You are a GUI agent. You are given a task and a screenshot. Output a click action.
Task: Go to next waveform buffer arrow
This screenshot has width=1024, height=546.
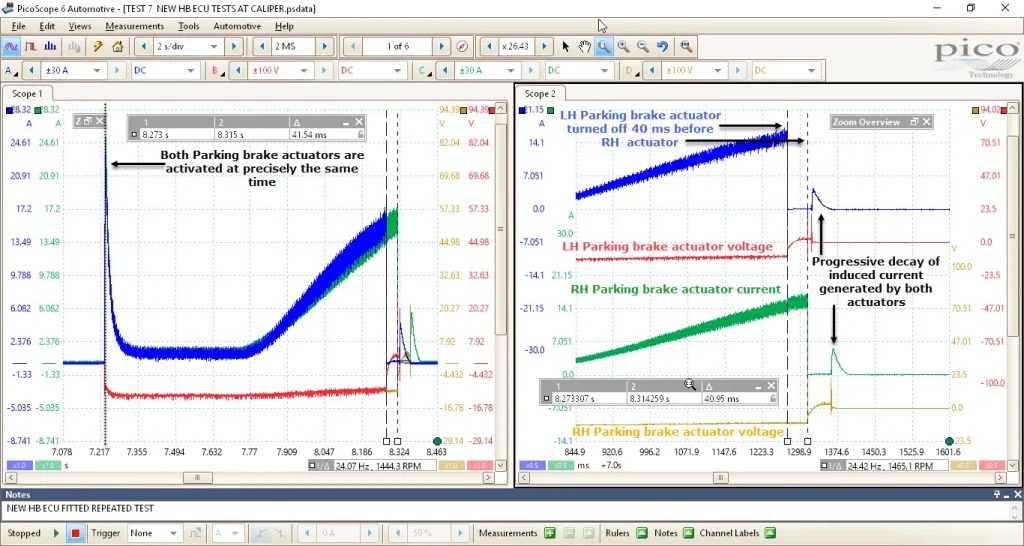click(441, 46)
